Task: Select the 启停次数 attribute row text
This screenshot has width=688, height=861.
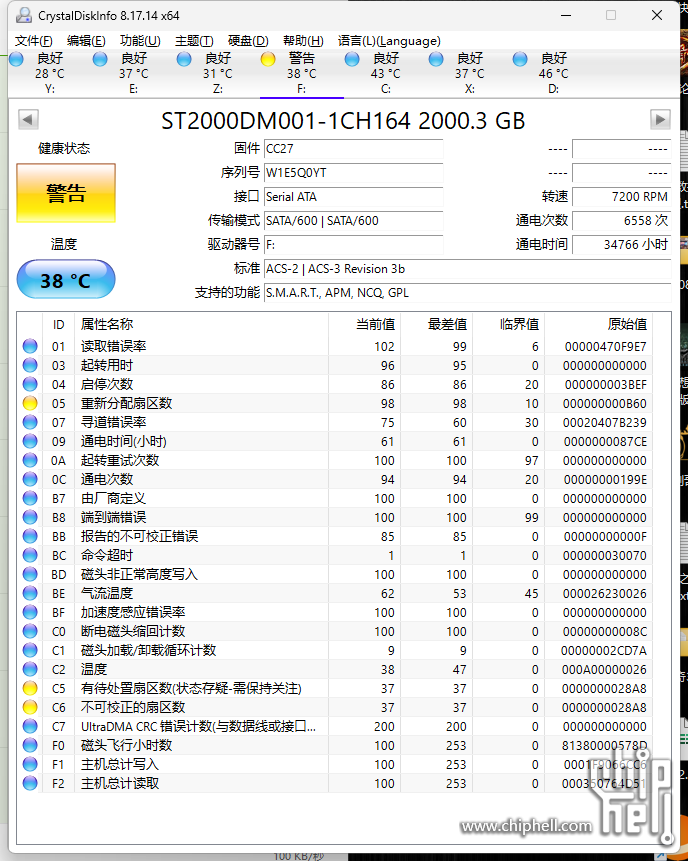Action: (107, 384)
